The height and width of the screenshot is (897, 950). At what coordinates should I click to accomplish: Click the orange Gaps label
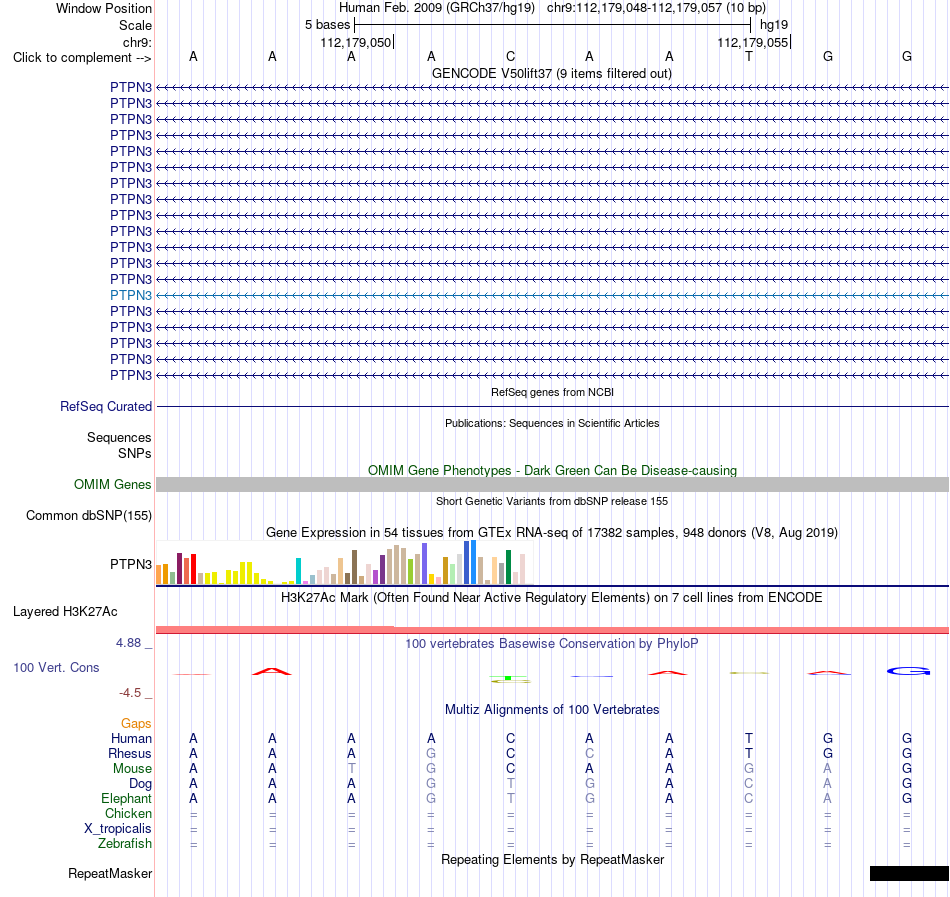[x=136, y=723]
